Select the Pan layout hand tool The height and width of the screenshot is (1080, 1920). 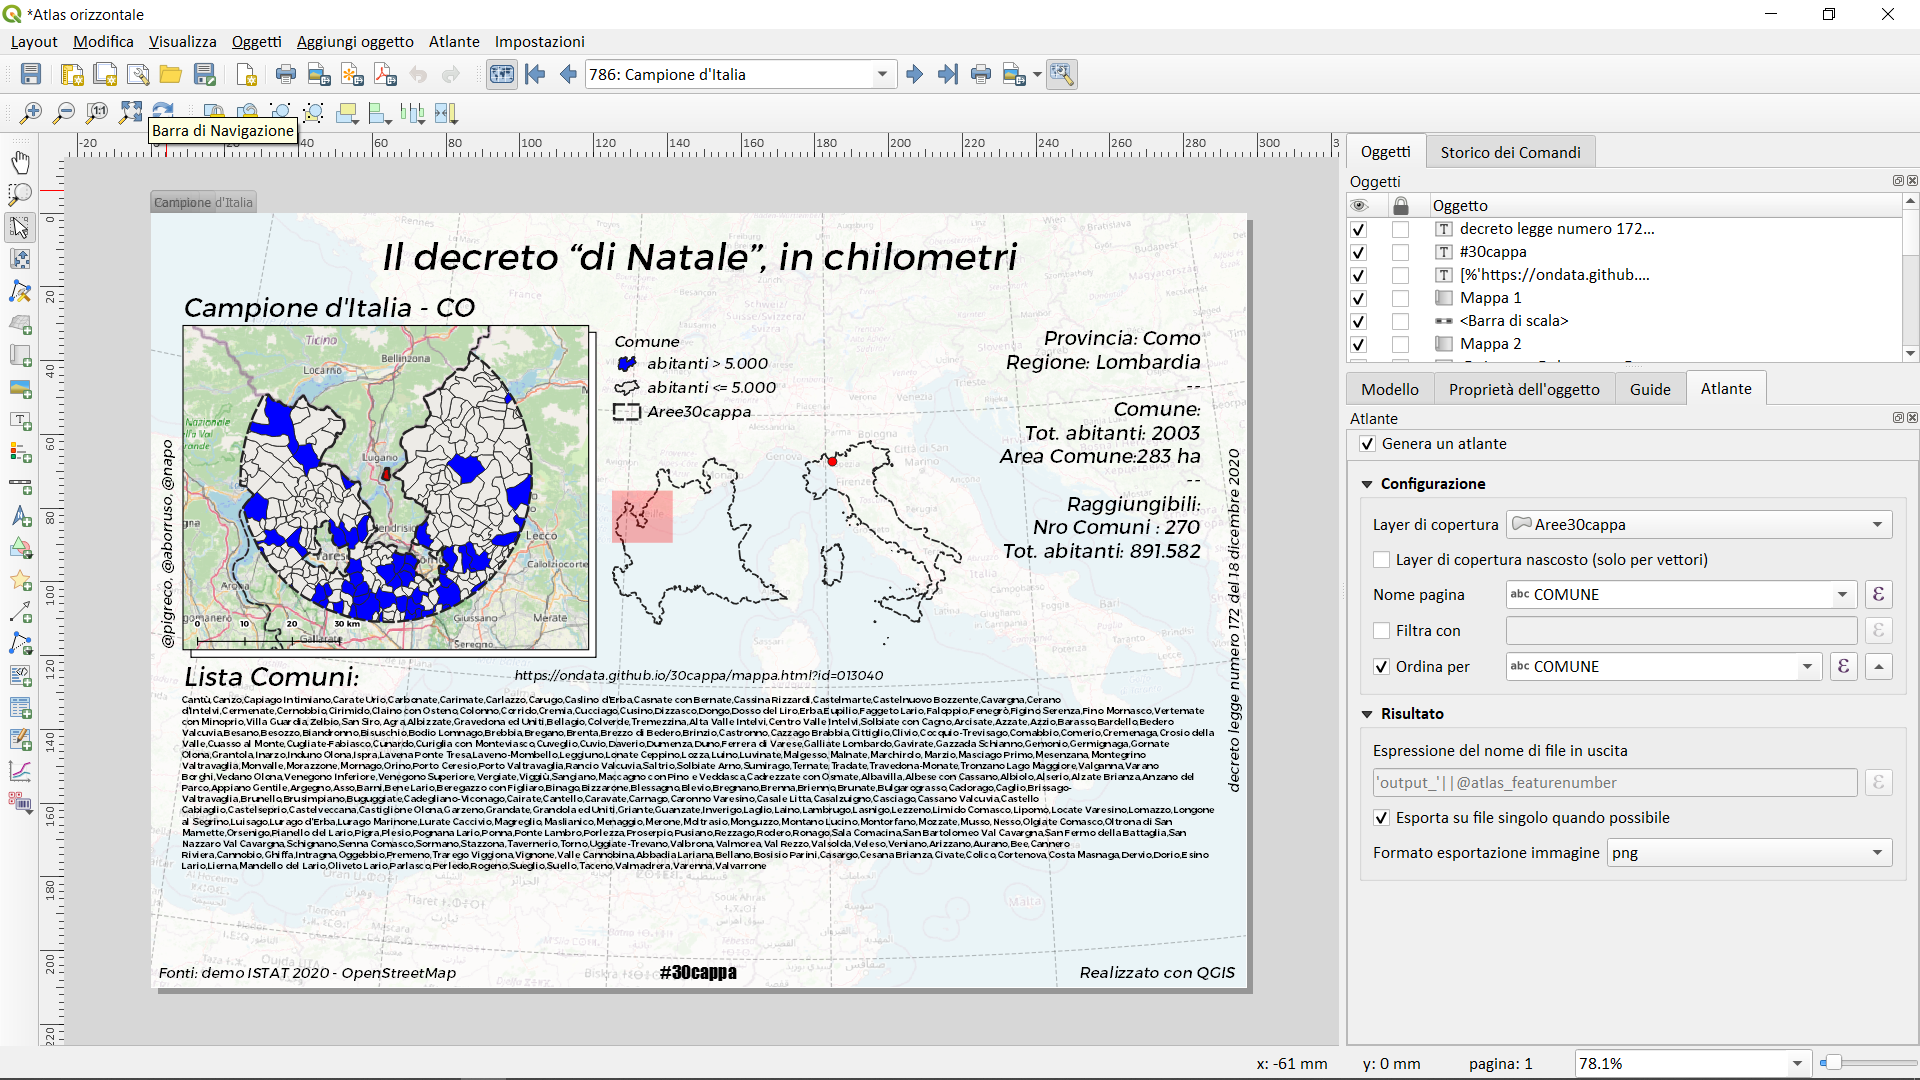click(x=20, y=162)
